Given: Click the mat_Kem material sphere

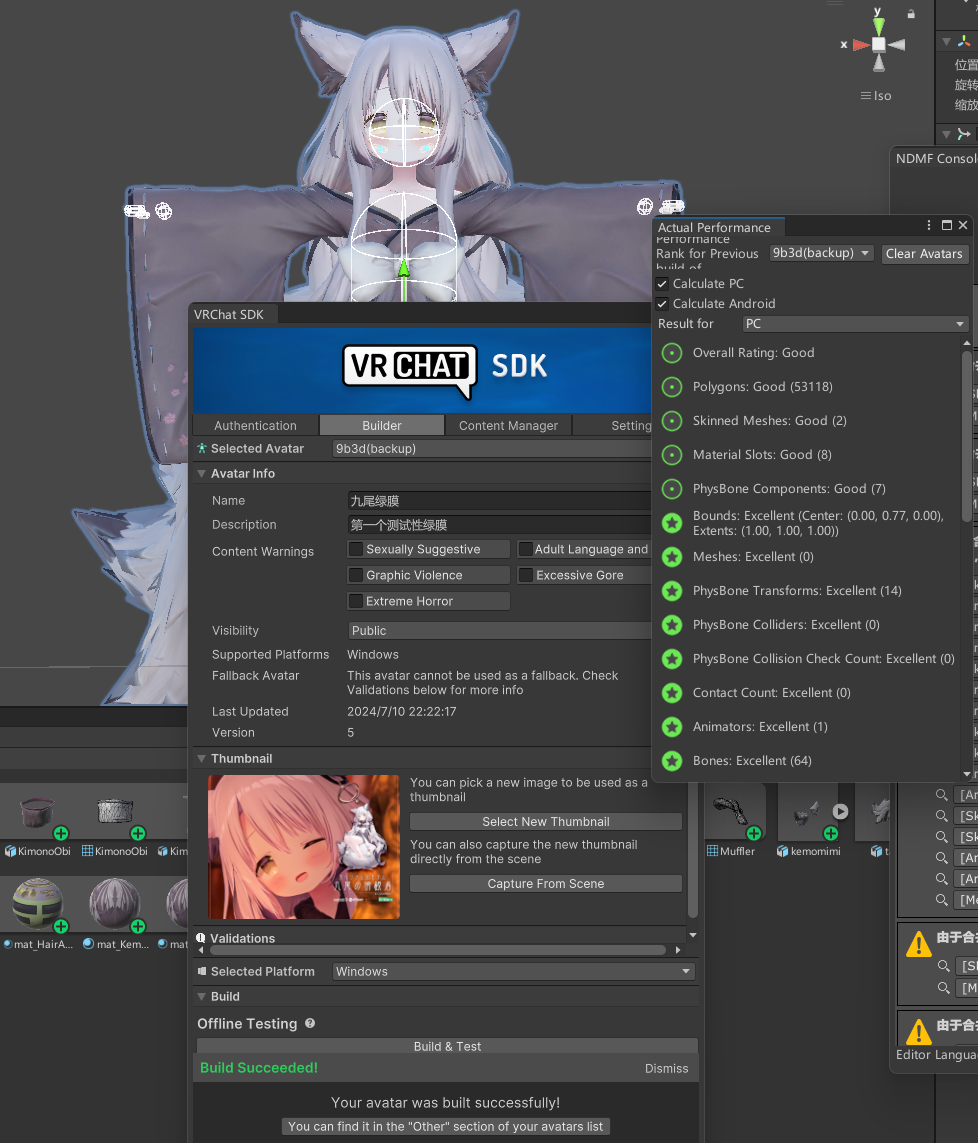Looking at the screenshot, I should point(114,903).
